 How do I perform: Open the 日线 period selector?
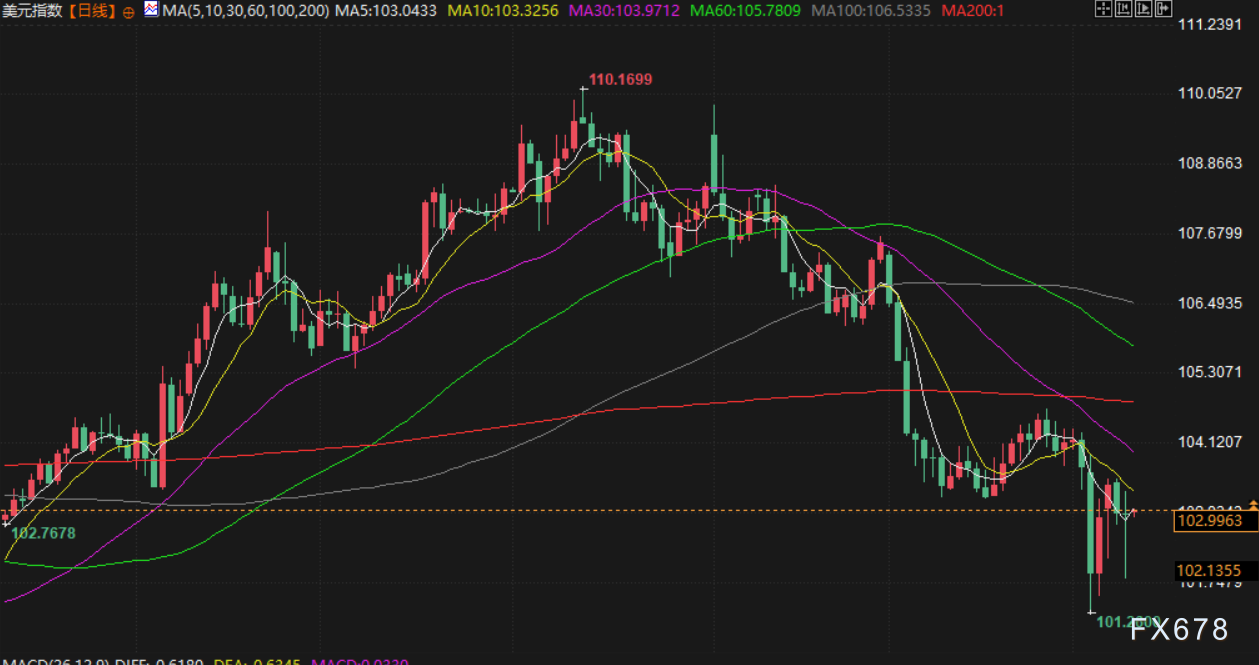tap(93, 11)
